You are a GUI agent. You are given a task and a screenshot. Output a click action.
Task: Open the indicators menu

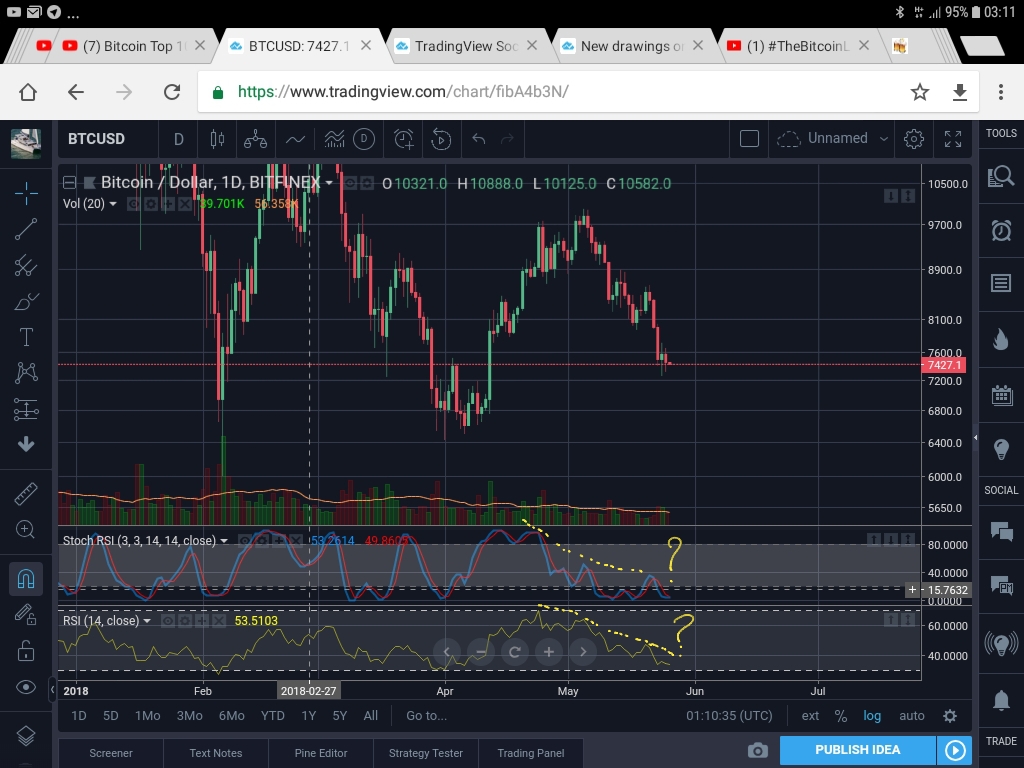point(334,138)
